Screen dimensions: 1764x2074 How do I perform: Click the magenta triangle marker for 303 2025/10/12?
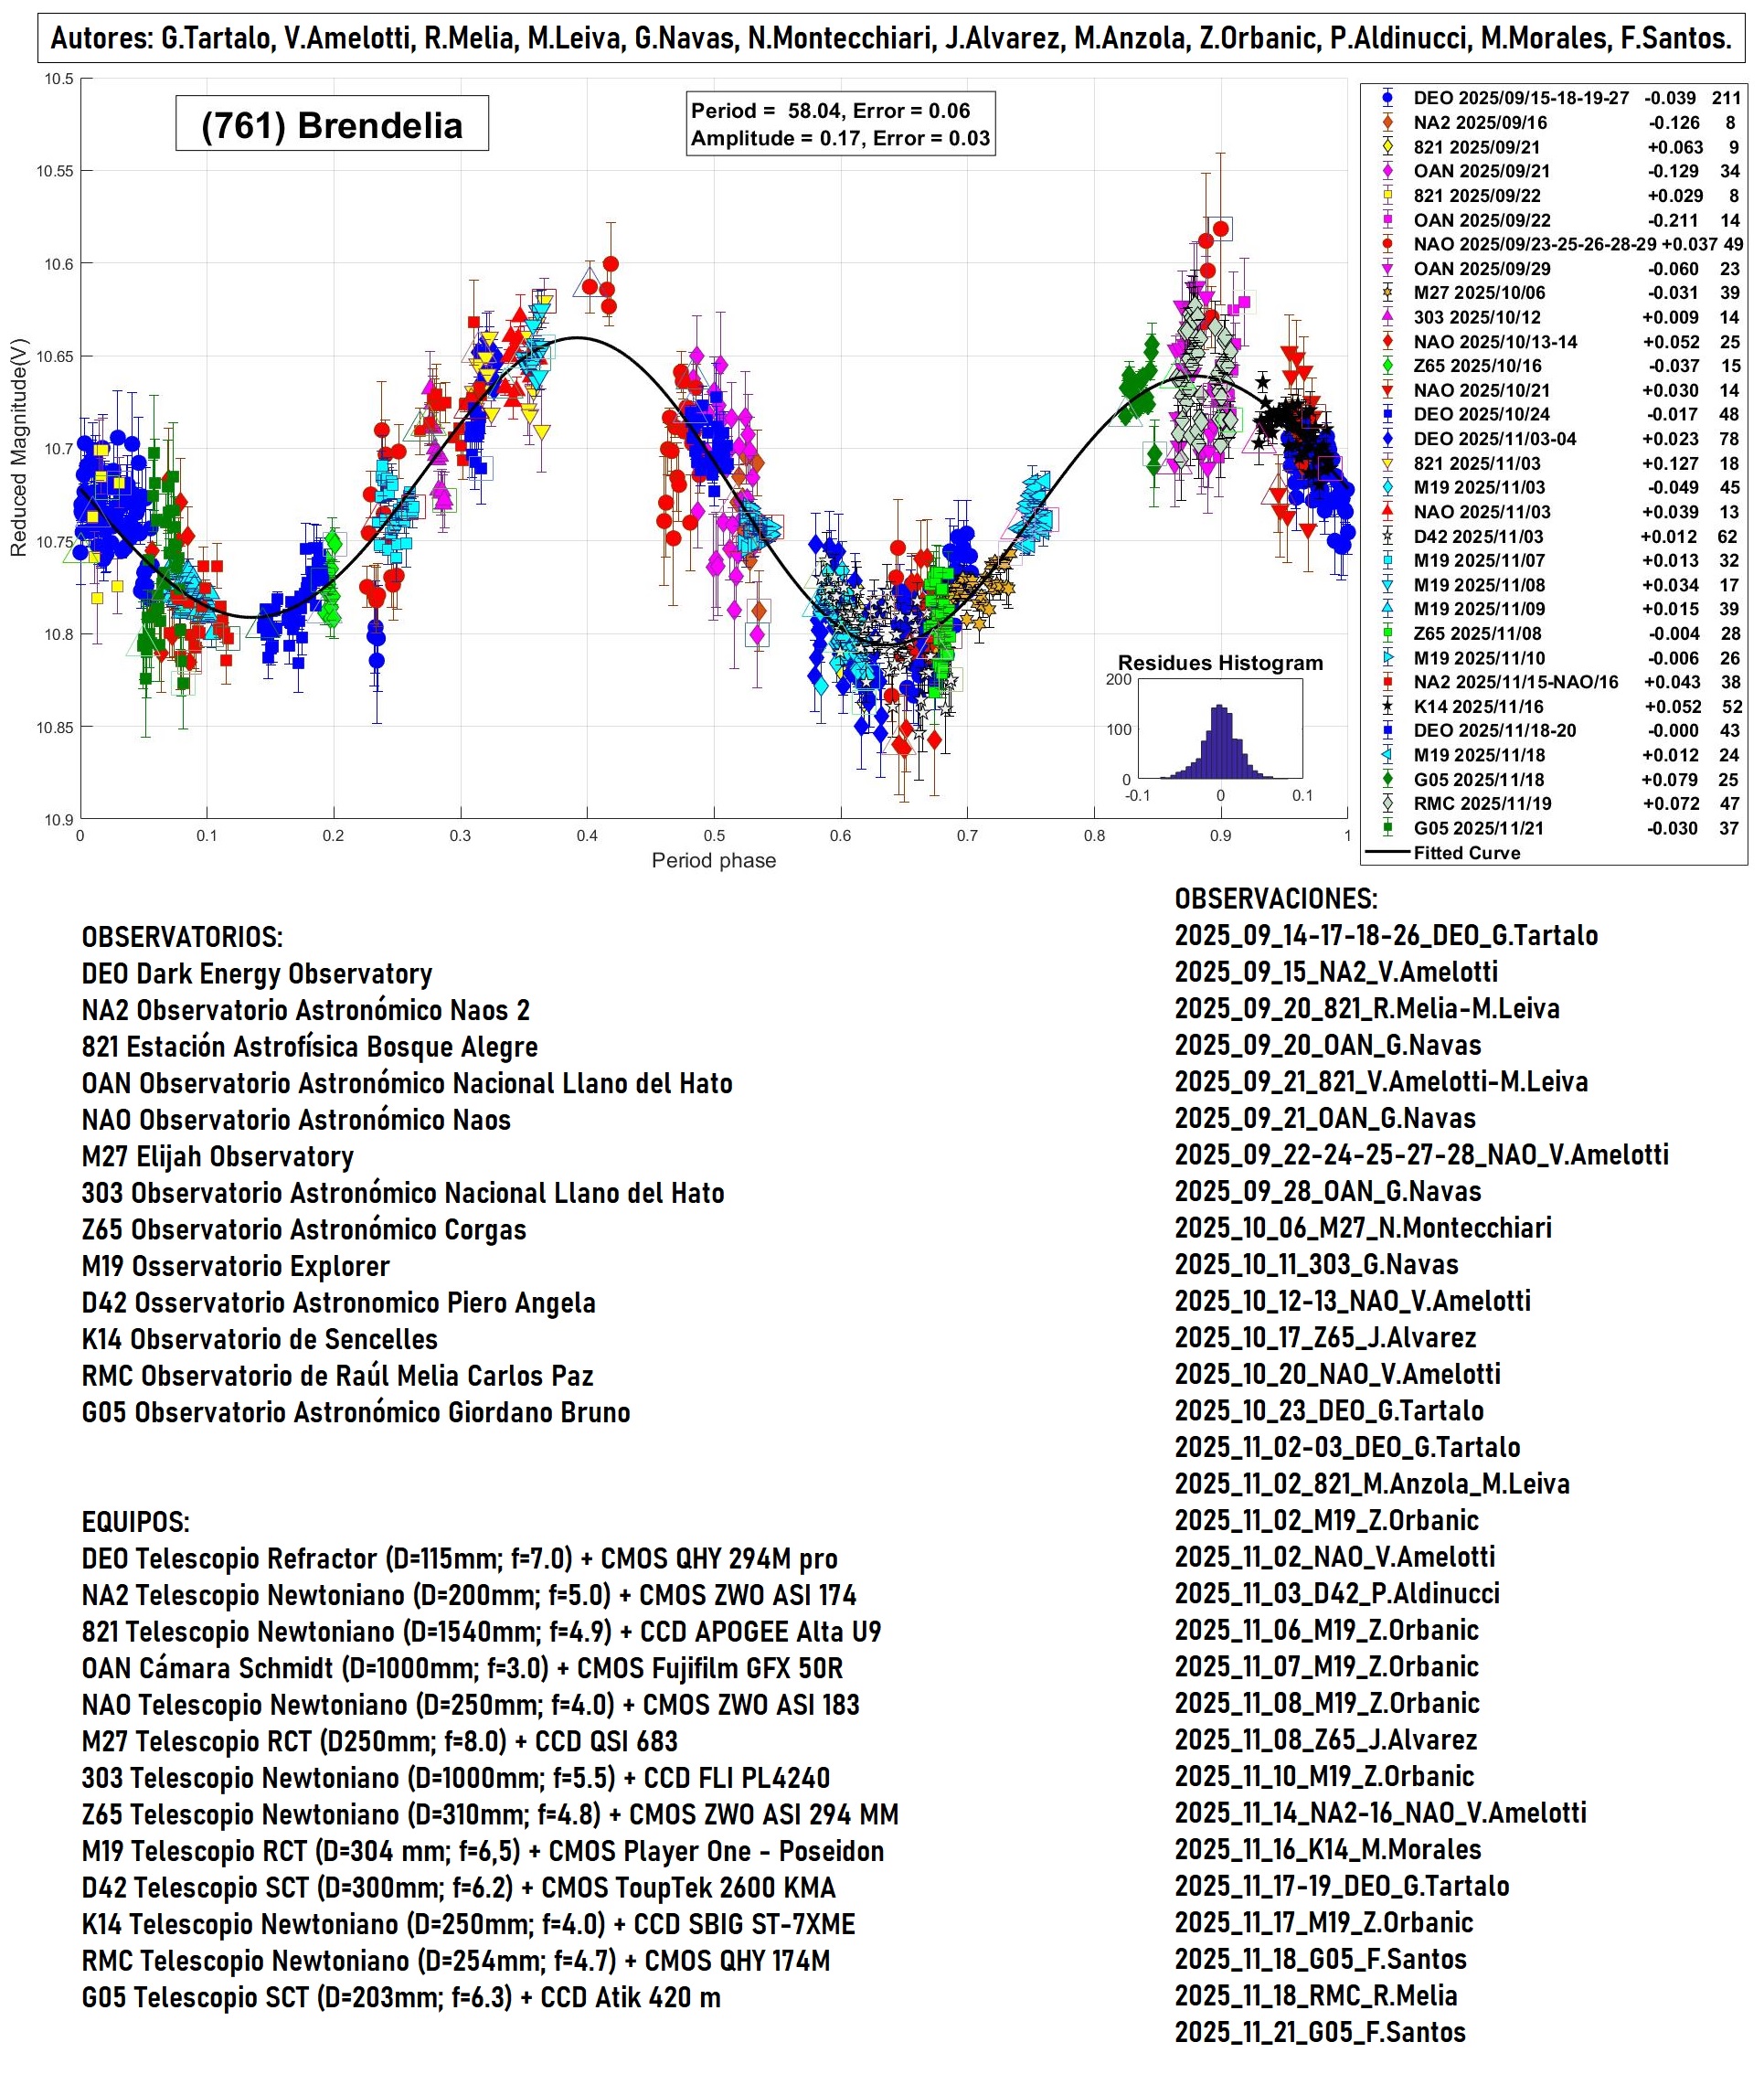pyautogui.click(x=1387, y=317)
